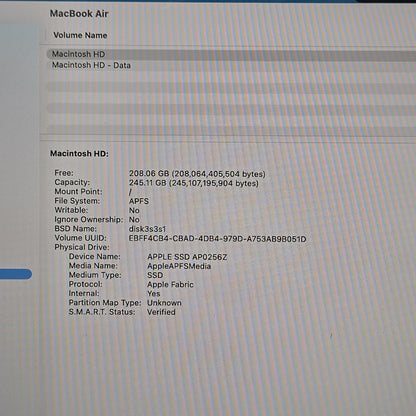416x416 pixels.
Task: Select the Macintosh HD volume row
Action: point(231,54)
